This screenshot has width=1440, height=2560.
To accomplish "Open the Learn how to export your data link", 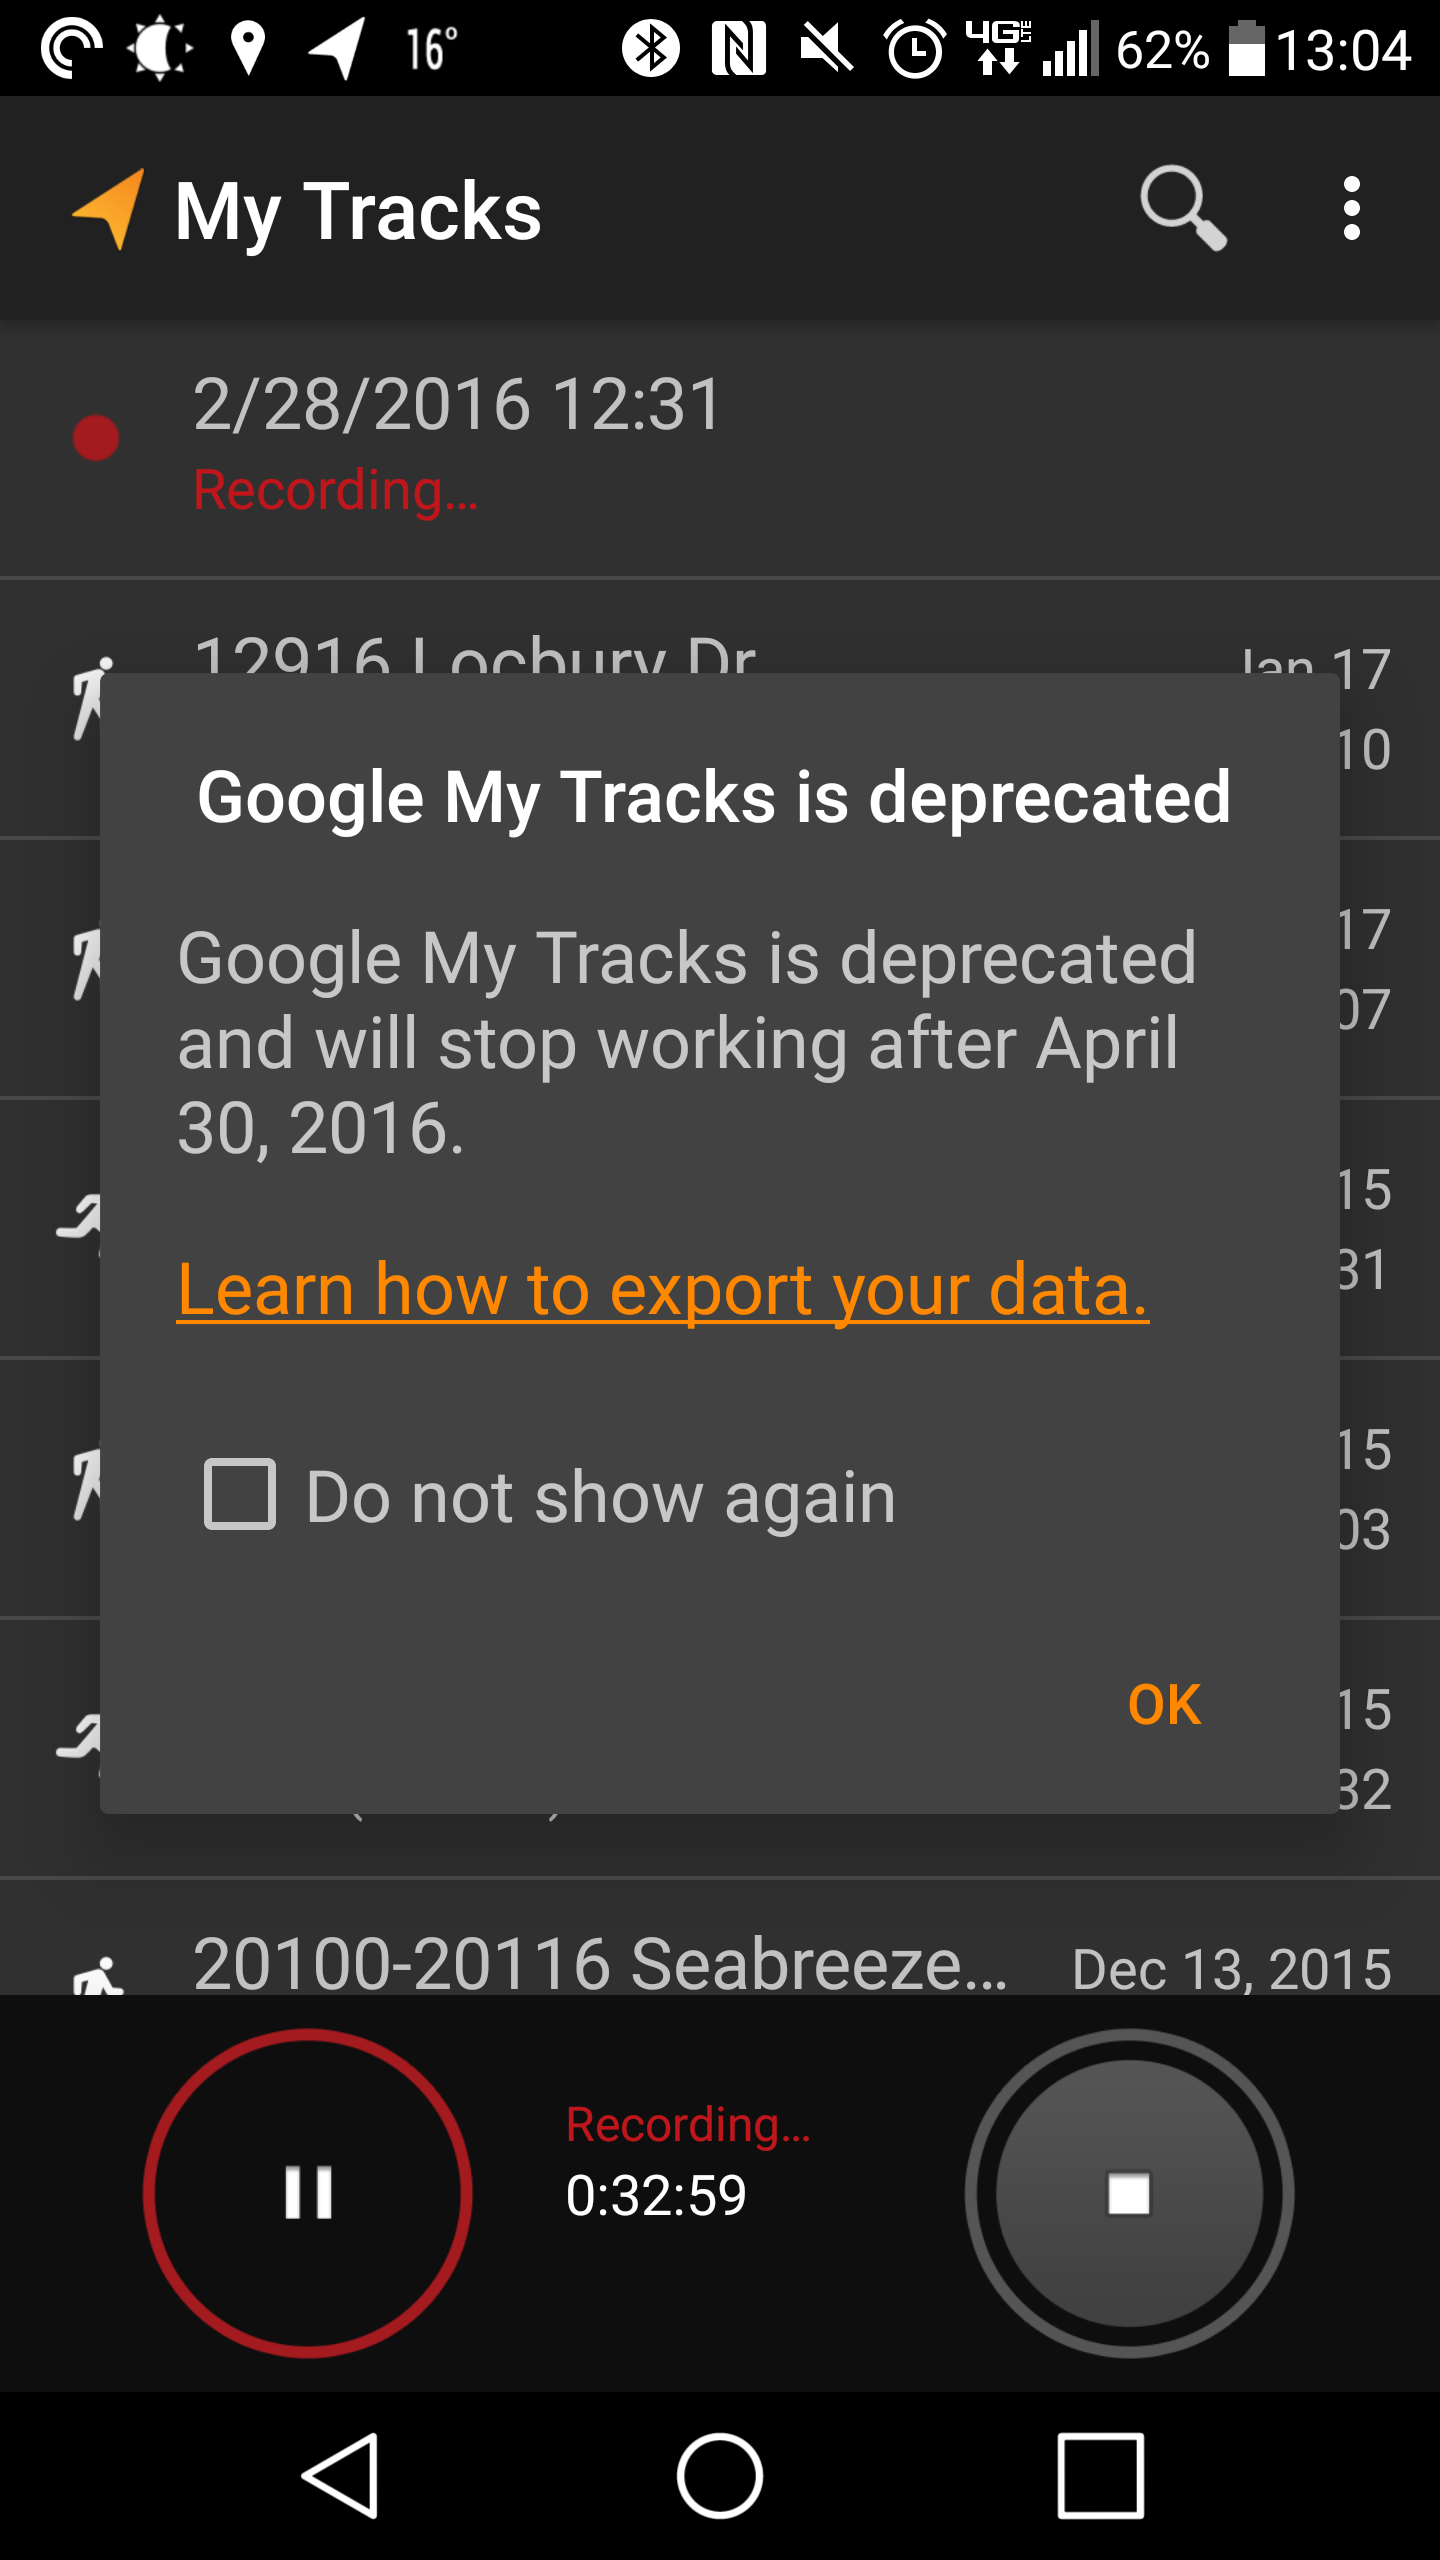I will 662,1289.
